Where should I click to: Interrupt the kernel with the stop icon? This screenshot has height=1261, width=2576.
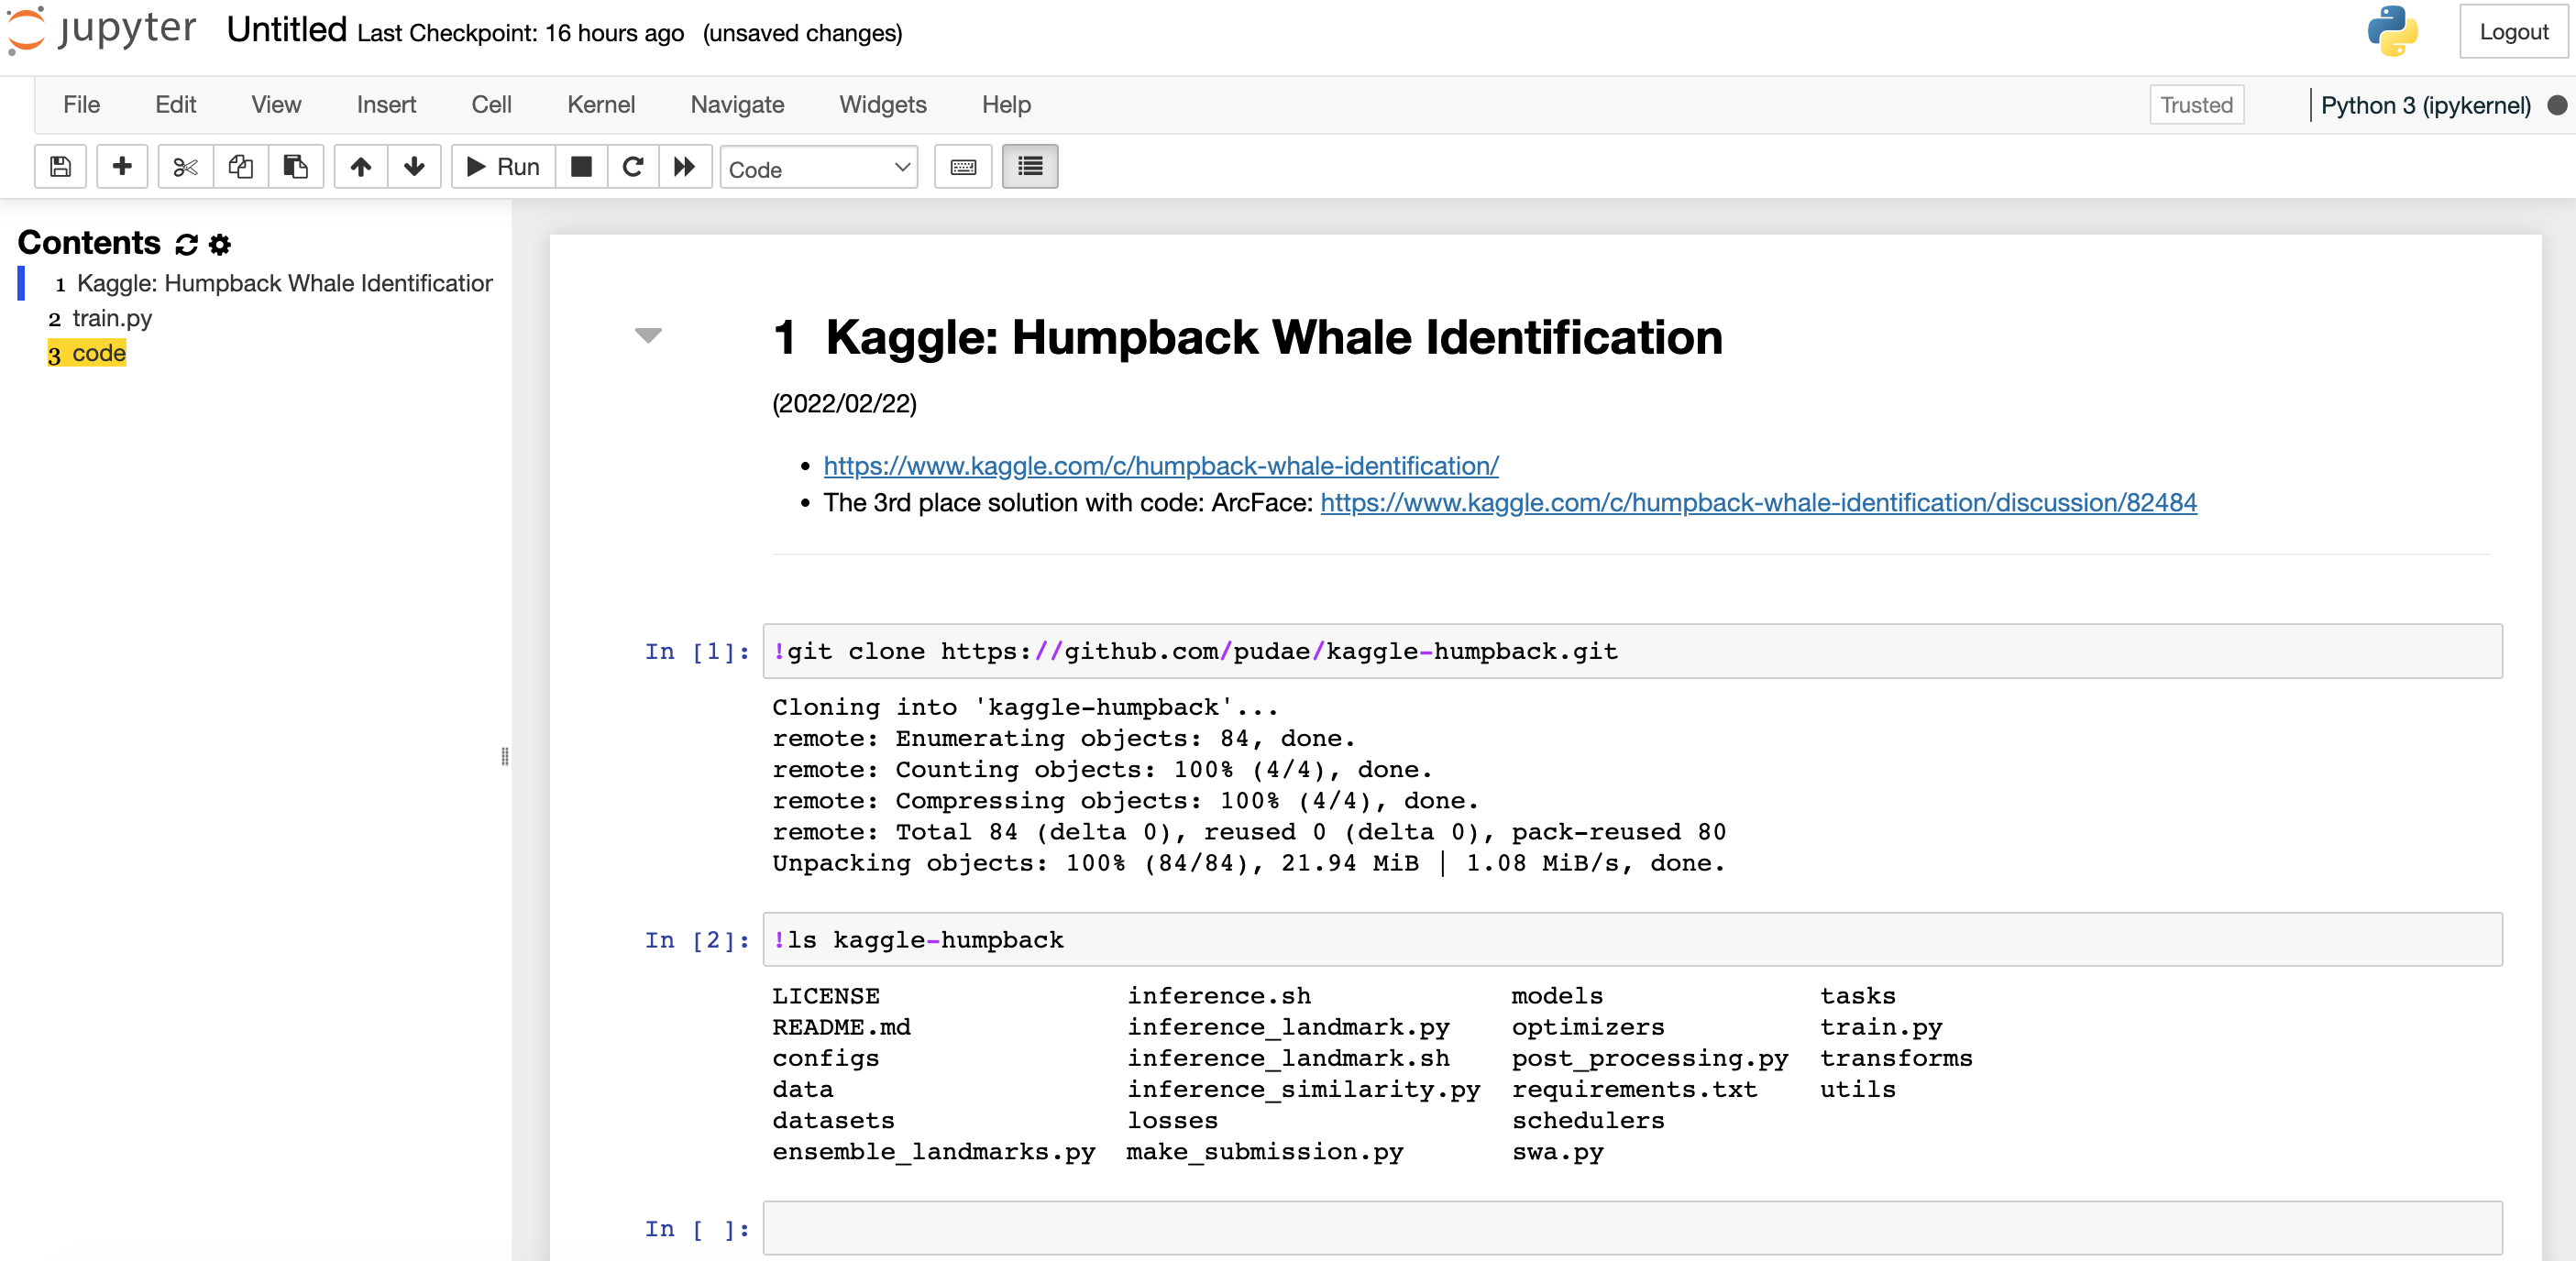(581, 167)
